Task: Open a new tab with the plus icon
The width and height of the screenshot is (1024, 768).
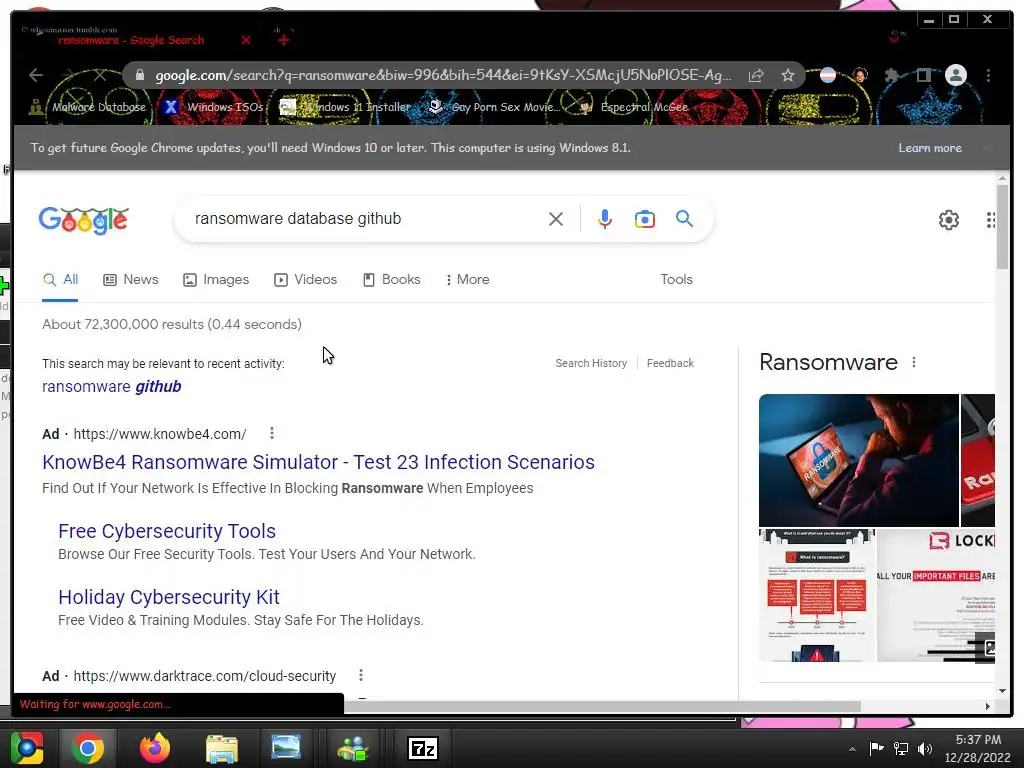Action: click(283, 40)
